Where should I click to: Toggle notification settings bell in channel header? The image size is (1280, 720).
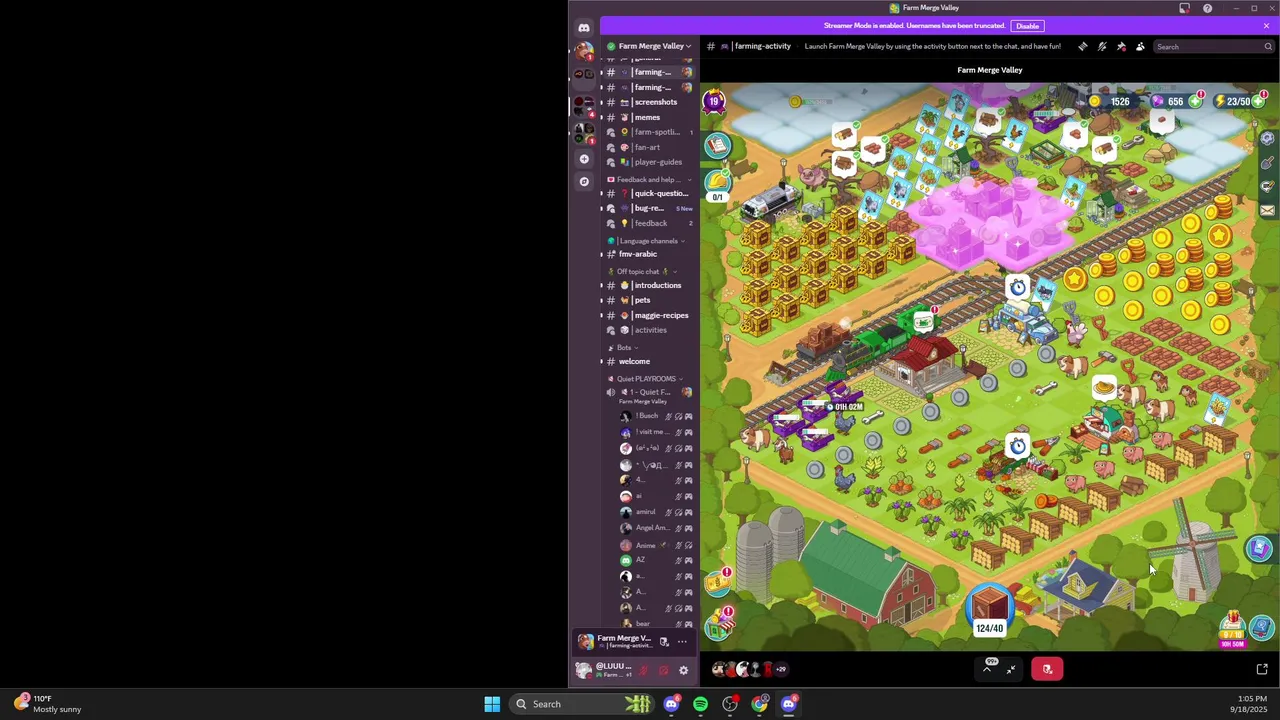1102,46
